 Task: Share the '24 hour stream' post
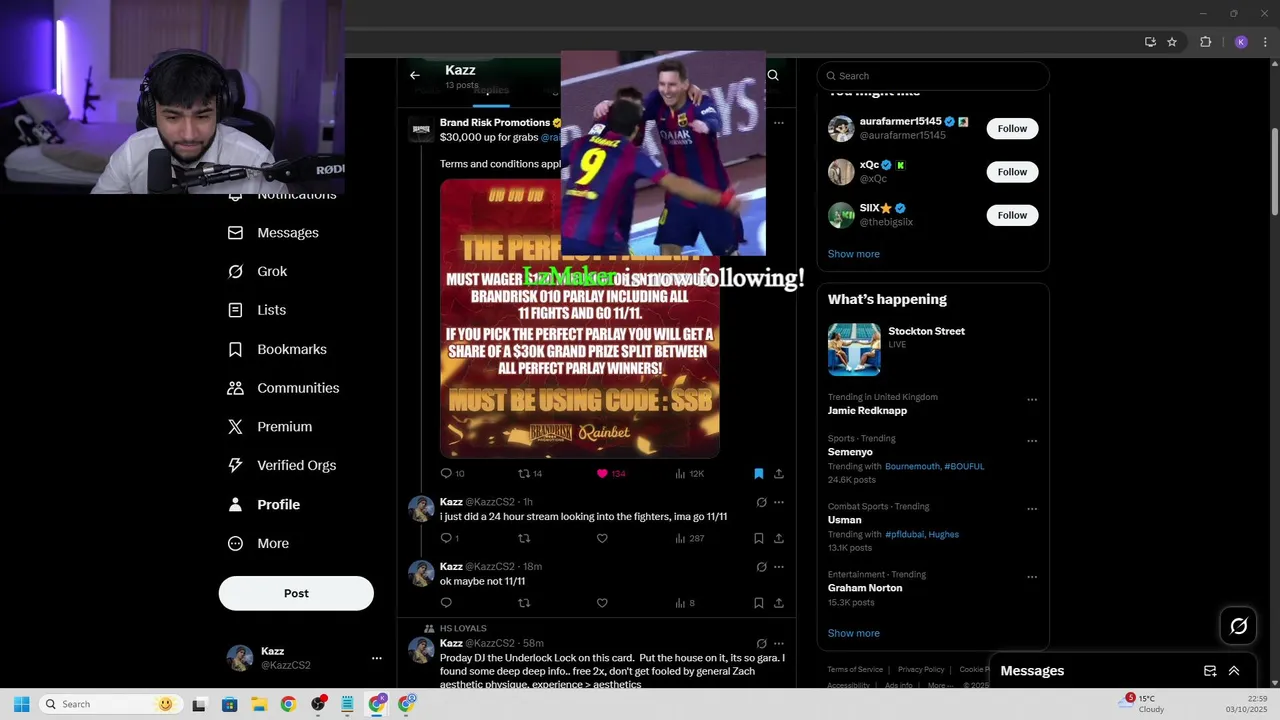[x=779, y=538]
